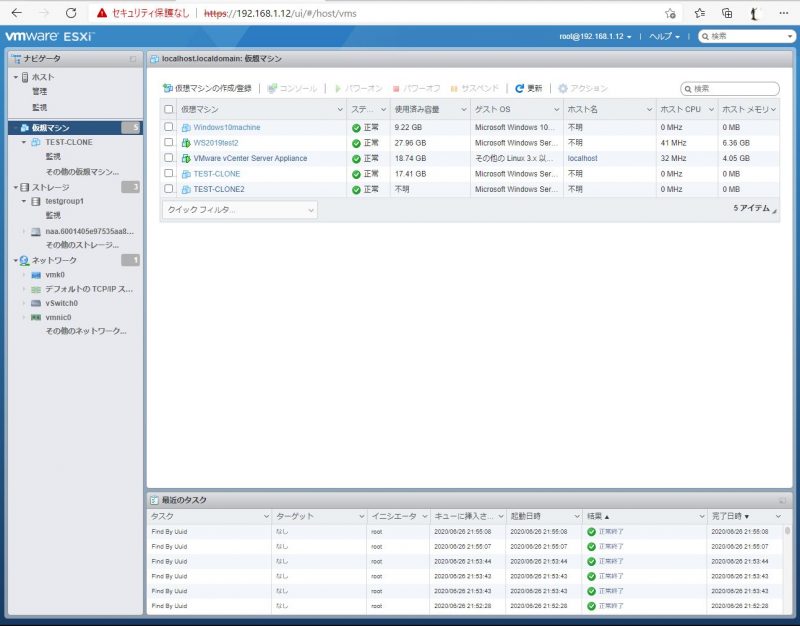Minimize the Recent Tasks panel icon
The image size is (800, 626).
(783, 500)
